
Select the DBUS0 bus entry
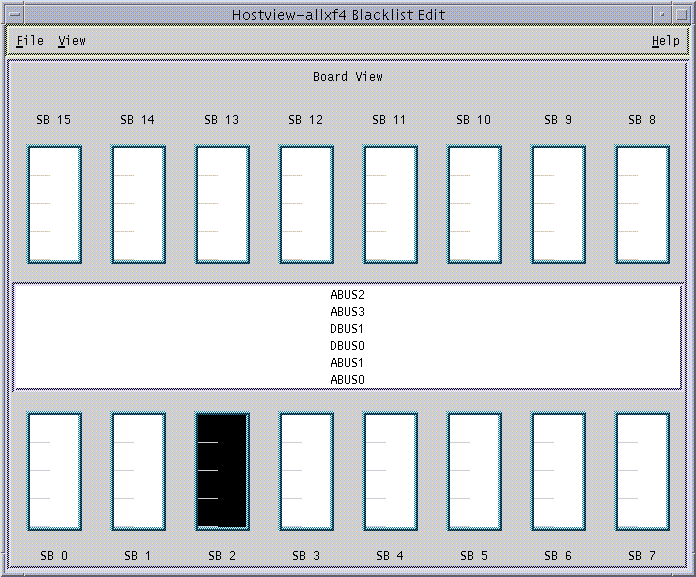347,346
